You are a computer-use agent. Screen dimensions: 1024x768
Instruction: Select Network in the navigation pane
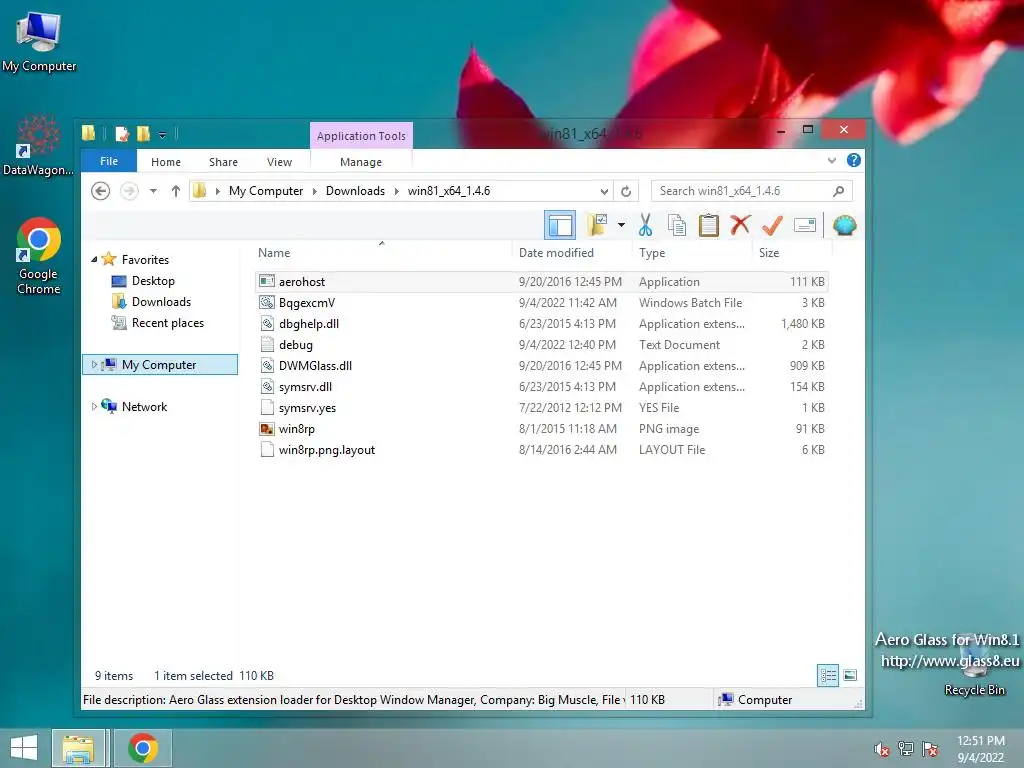[144, 406]
